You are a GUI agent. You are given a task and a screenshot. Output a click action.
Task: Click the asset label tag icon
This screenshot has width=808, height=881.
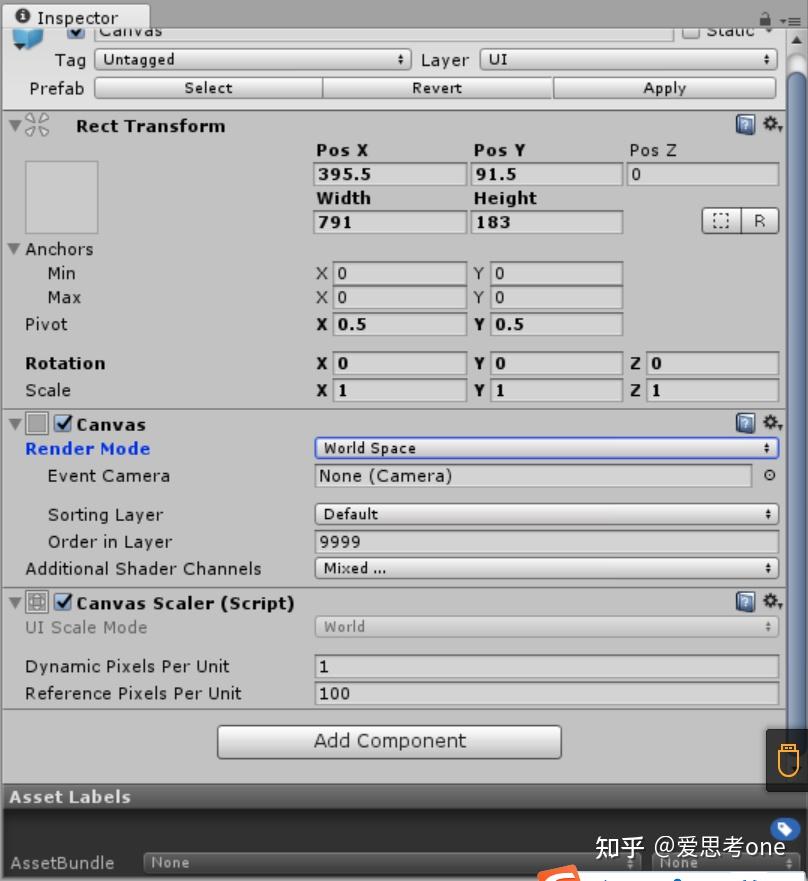click(785, 829)
